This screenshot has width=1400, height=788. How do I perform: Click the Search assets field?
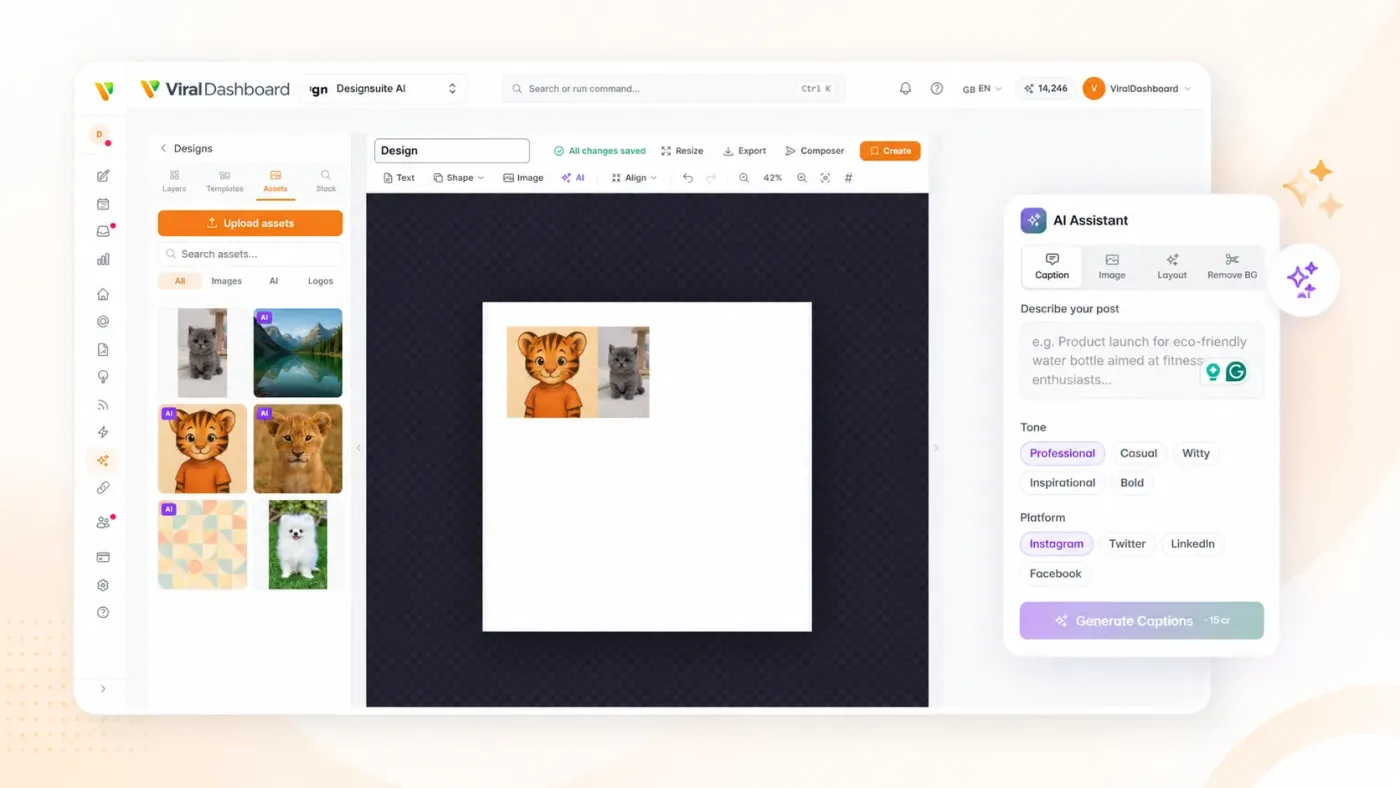250,254
